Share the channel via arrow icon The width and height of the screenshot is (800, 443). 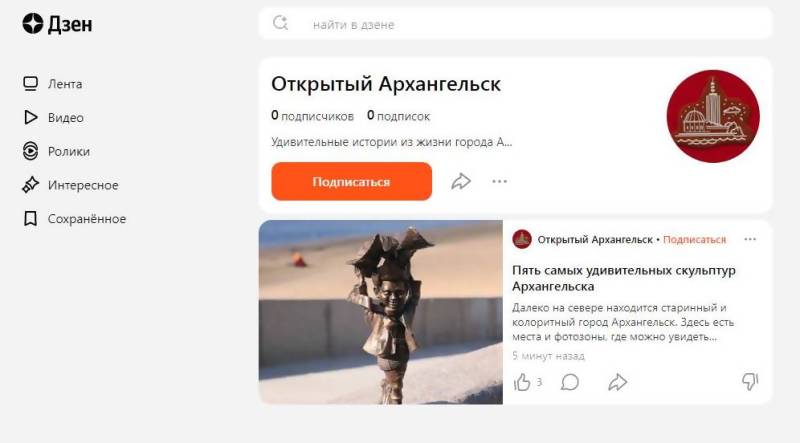click(461, 181)
